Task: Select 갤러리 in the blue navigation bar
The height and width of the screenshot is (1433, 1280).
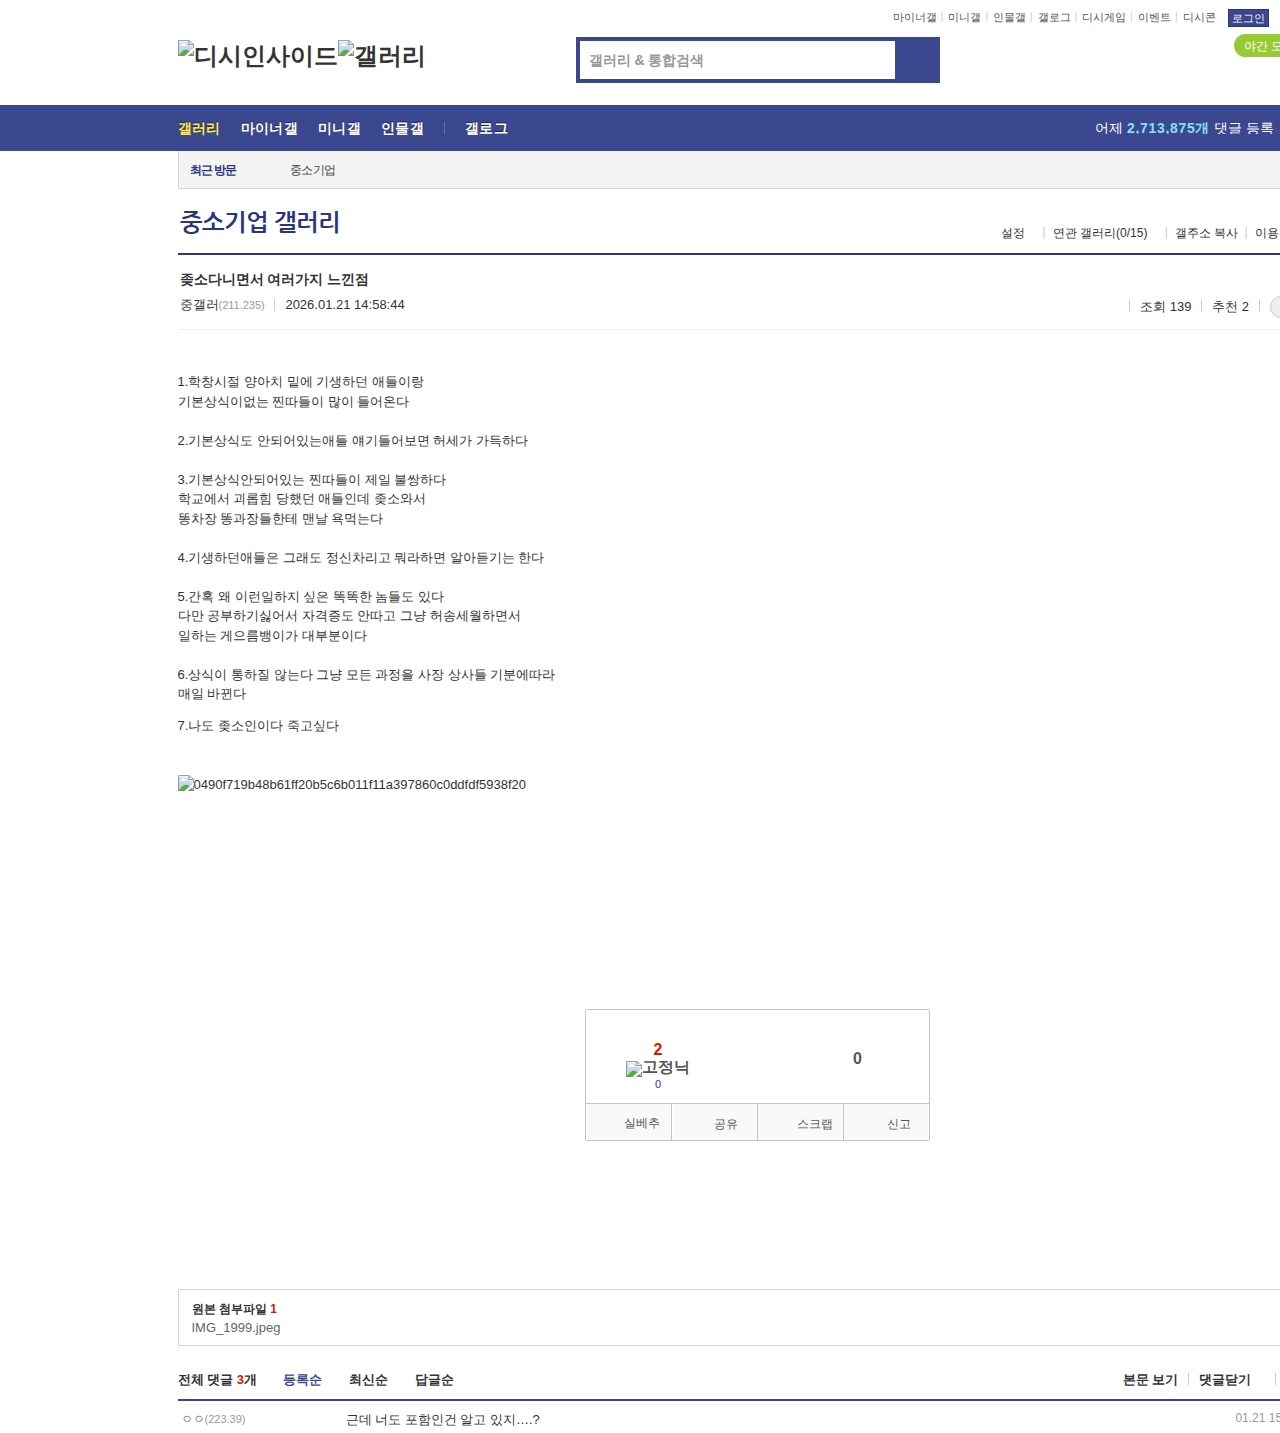Action: [x=199, y=129]
